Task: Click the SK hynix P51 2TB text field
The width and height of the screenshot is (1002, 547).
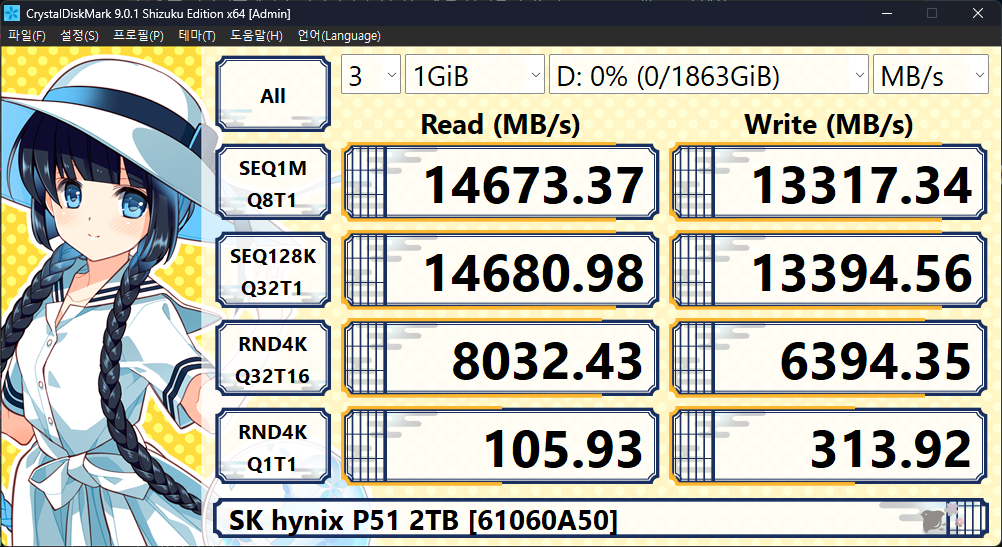Action: tap(560, 520)
